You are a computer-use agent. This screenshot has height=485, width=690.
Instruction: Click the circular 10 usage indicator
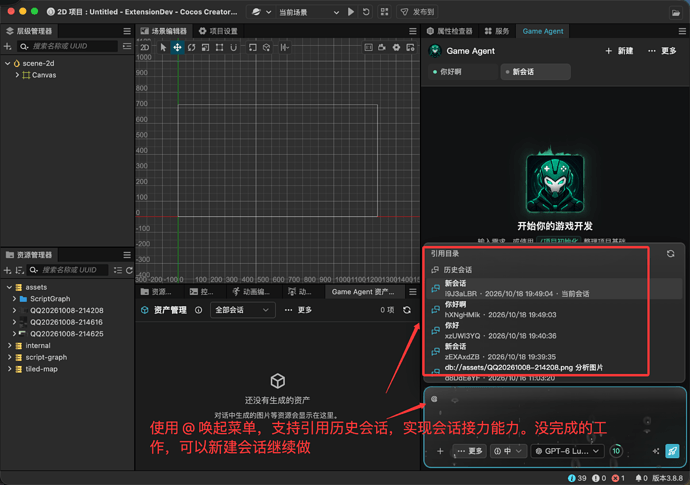[616, 451]
